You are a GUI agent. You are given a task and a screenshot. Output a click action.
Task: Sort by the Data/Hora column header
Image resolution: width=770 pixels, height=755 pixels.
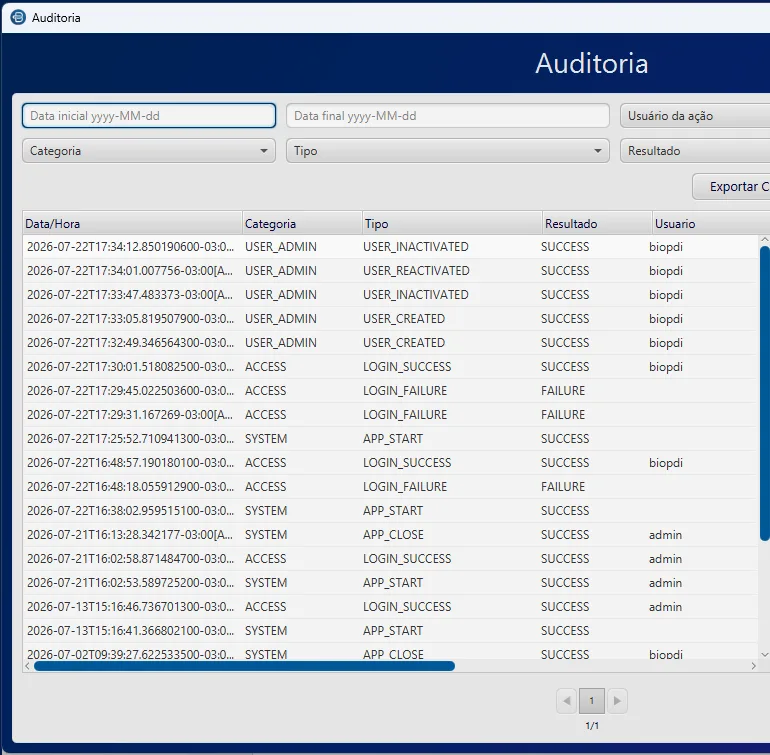tap(132, 224)
